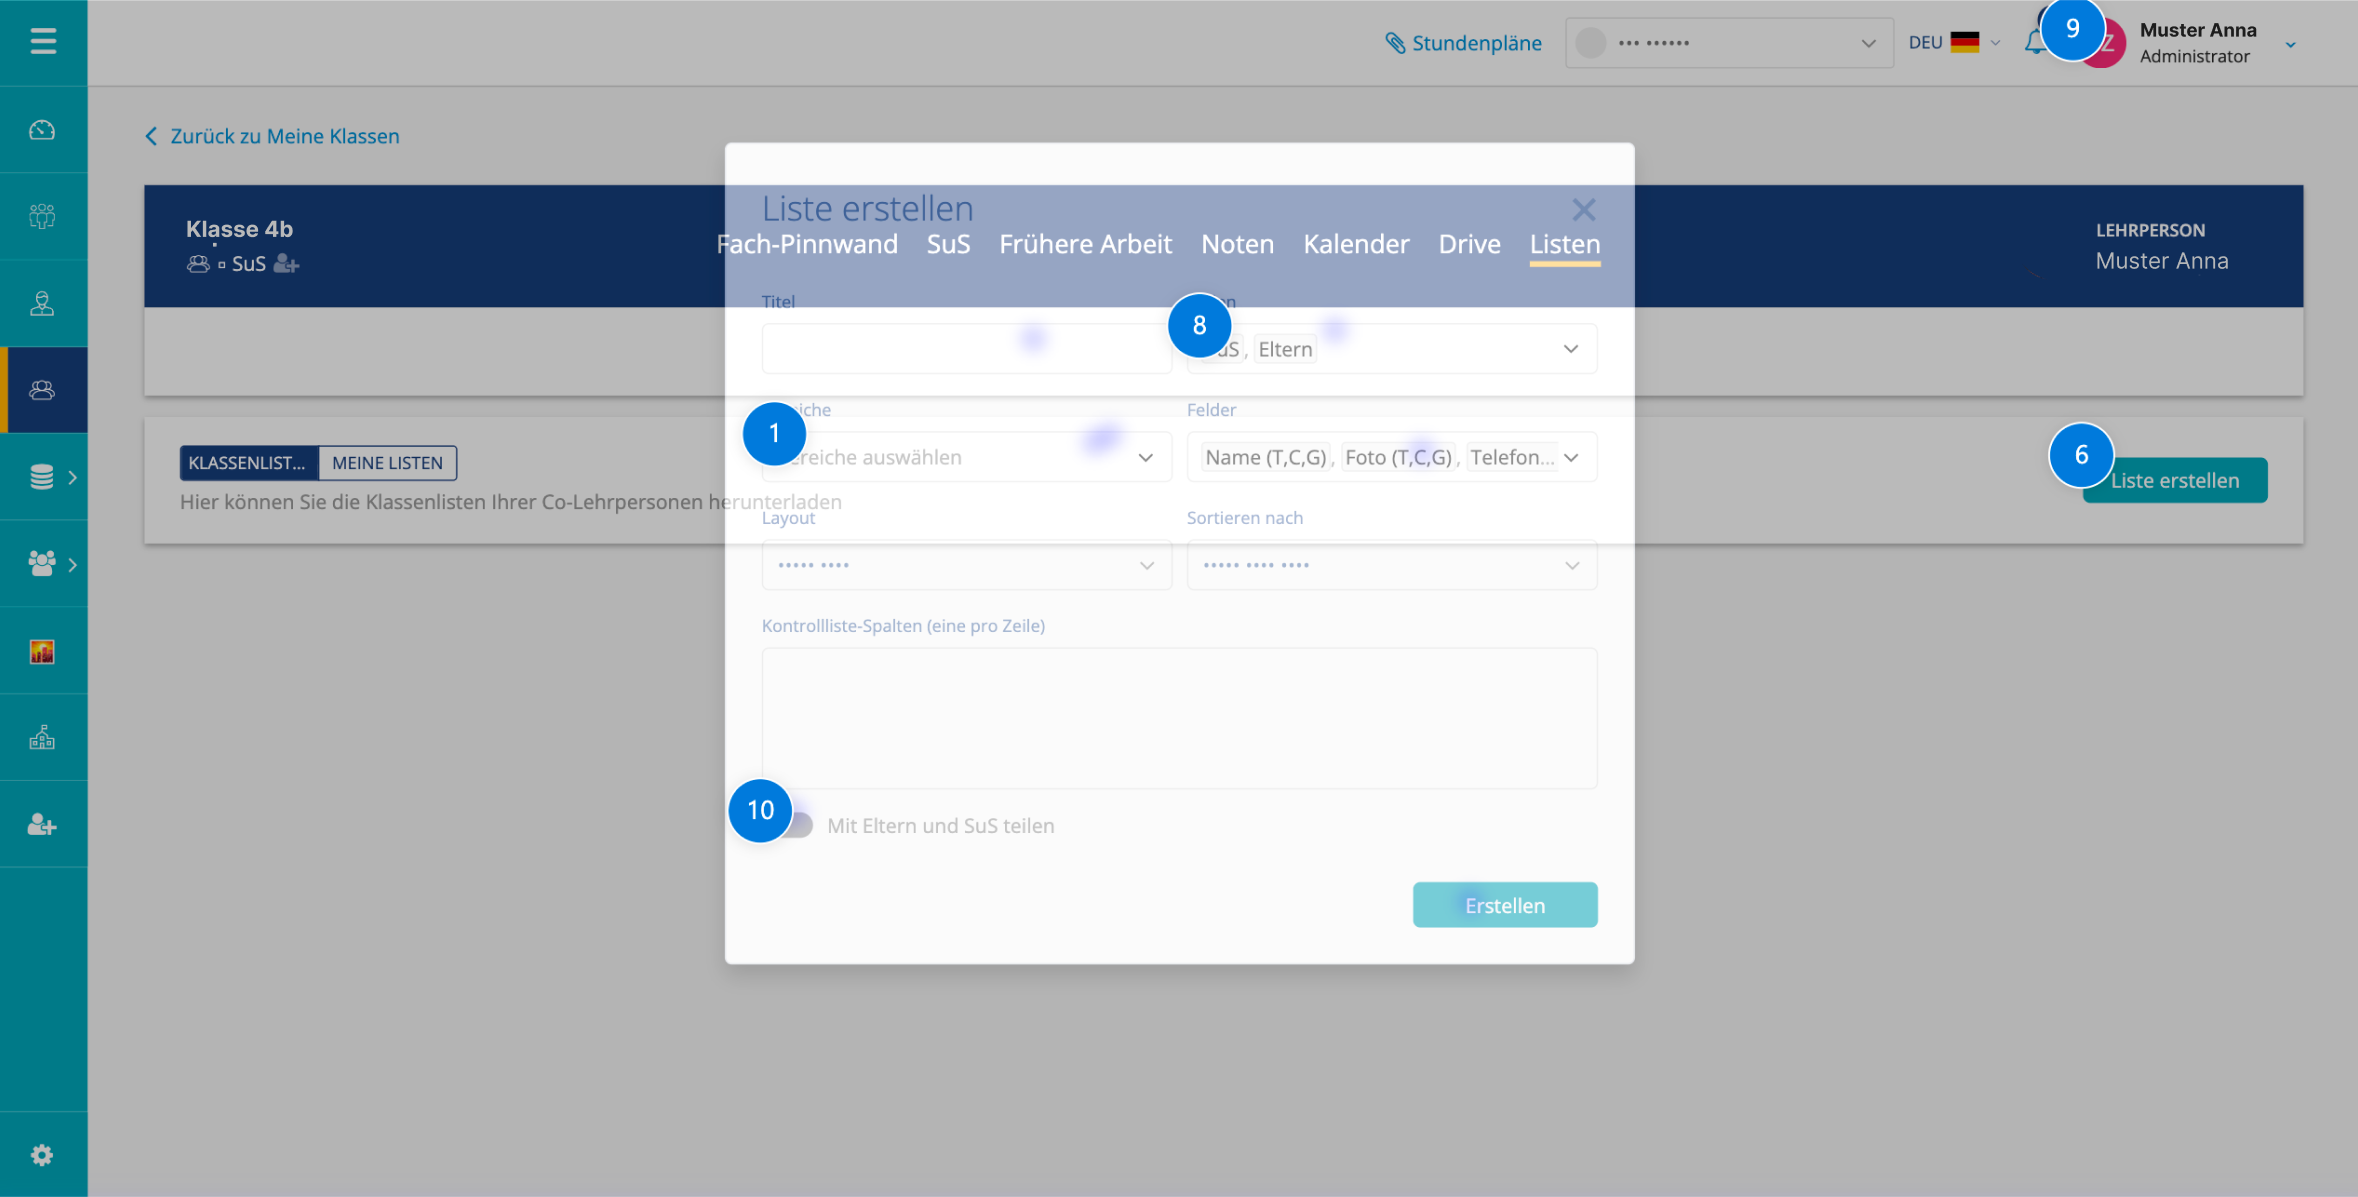Expand the people group sidebar submenu chevron

tap(72, 564)
